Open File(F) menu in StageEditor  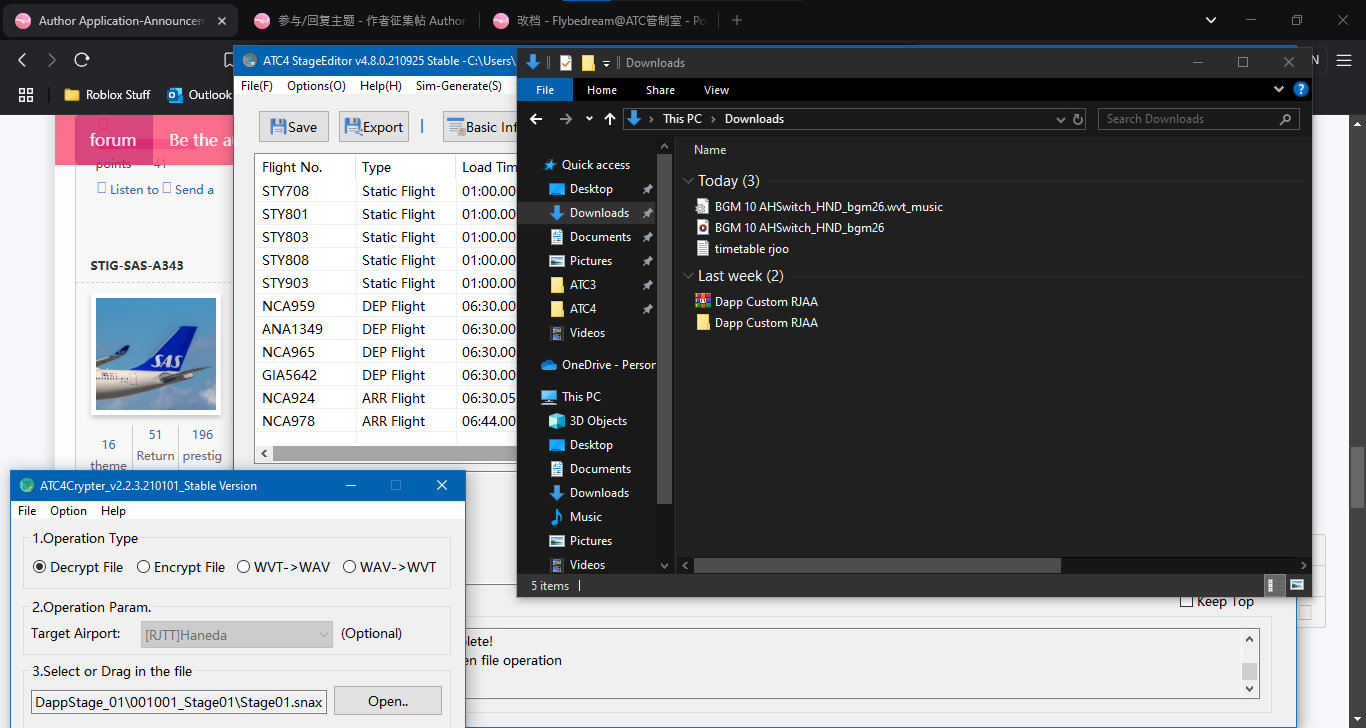pyautogui.click(x=257, y=86)
